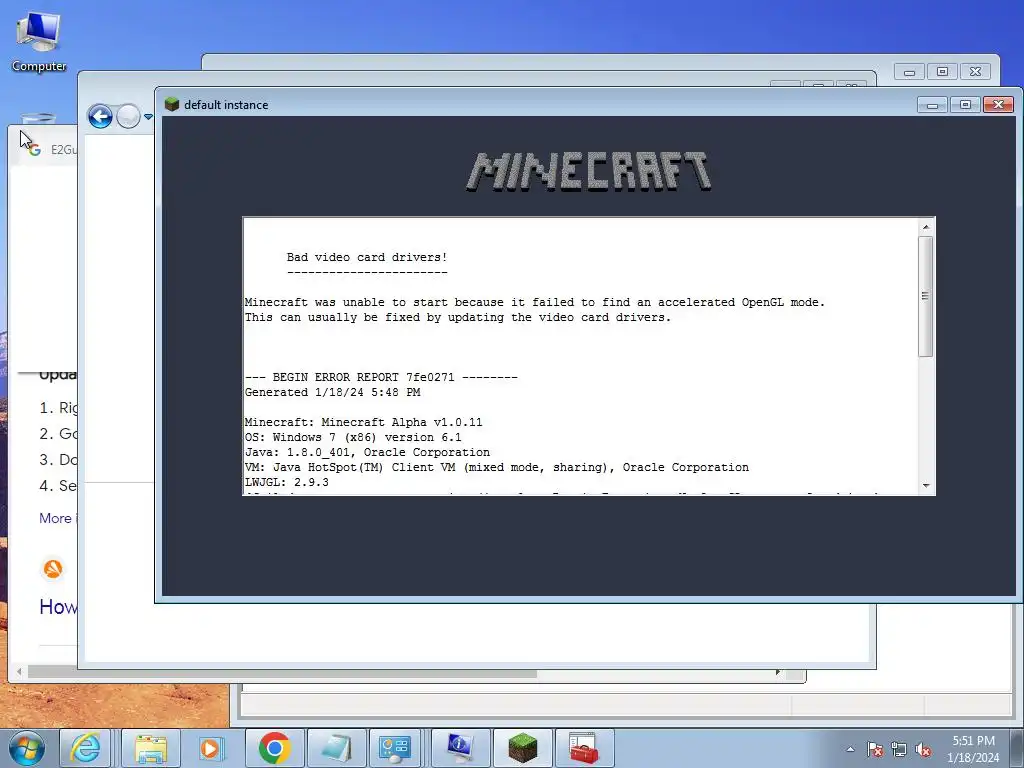The height and width of the screenshot is (768, 1024).
Task: Maximize the rearmost background window
Action: [x=942, y=71]
